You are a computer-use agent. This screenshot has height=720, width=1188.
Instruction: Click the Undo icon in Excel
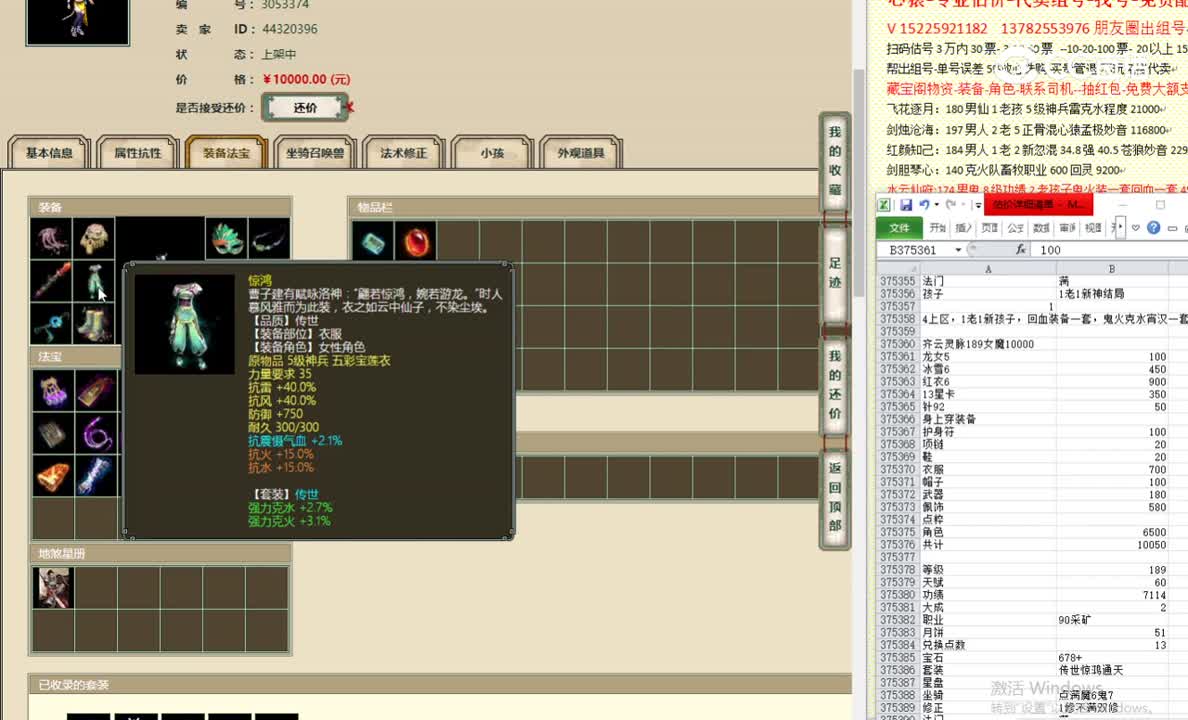925,205
